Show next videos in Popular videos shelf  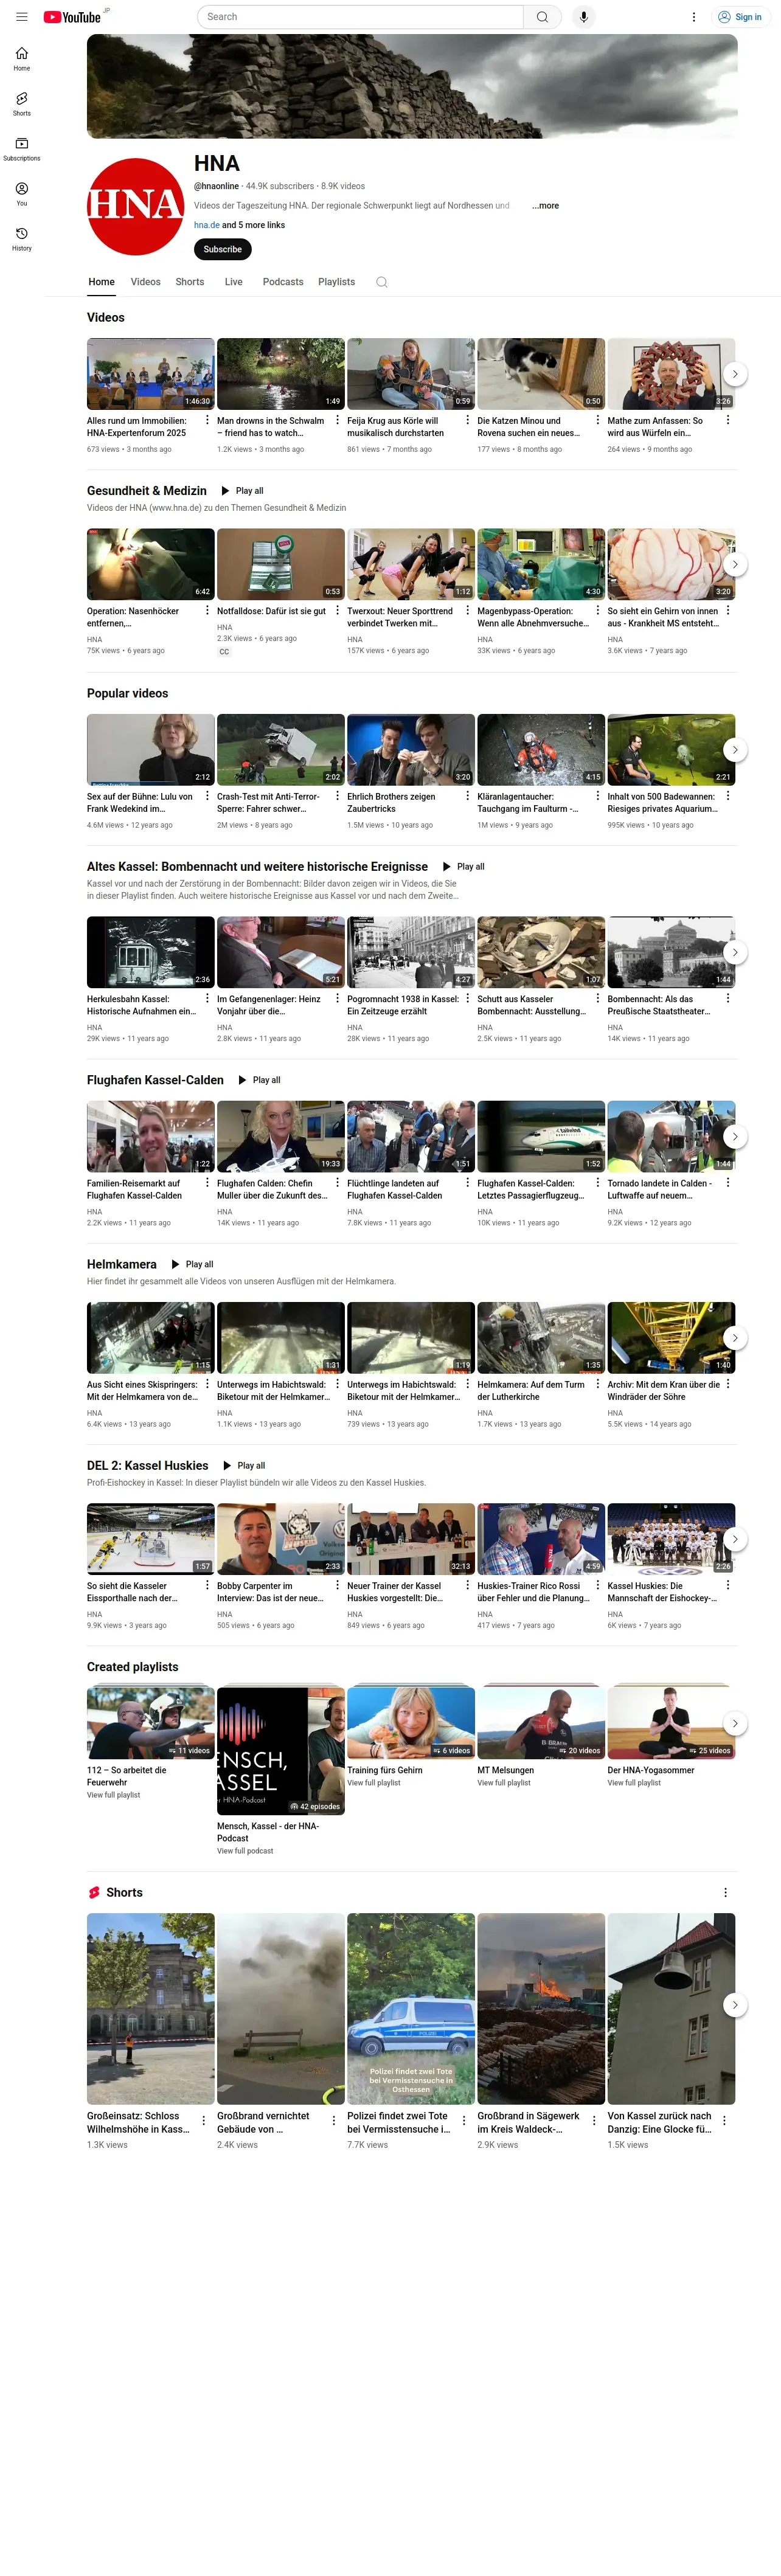click(x=735, y=750)
